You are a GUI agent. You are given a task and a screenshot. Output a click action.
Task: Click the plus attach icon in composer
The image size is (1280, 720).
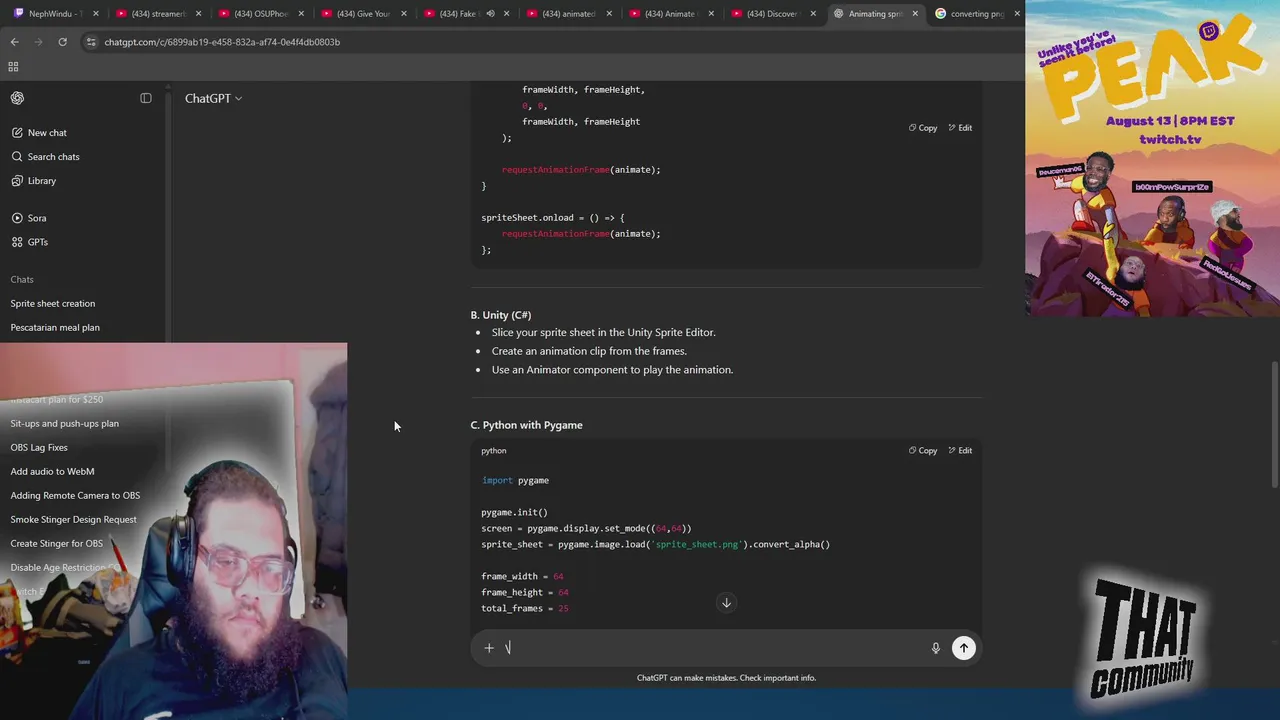[489, 648]
